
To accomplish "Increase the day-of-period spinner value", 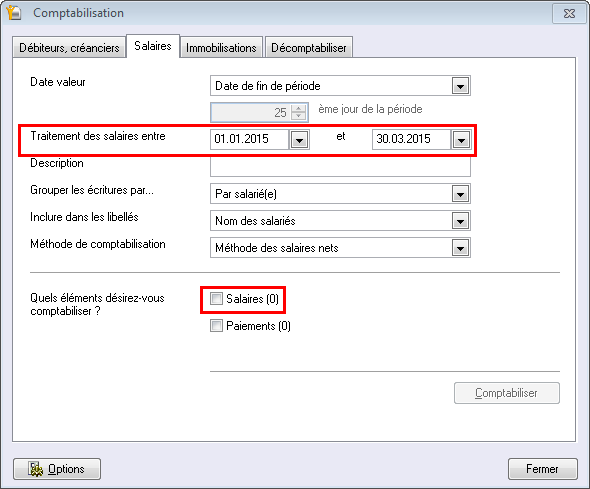I will (x=299, y=108).
